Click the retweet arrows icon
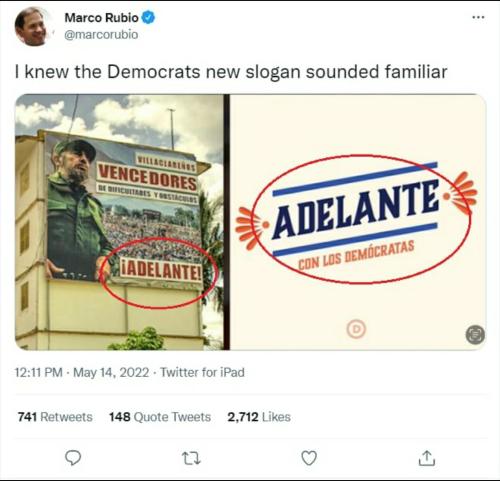 click(x=192, y=458)
